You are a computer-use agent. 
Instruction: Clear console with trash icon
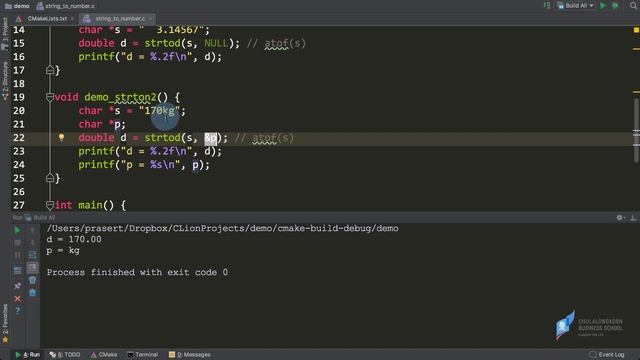[x=32, y=293]
